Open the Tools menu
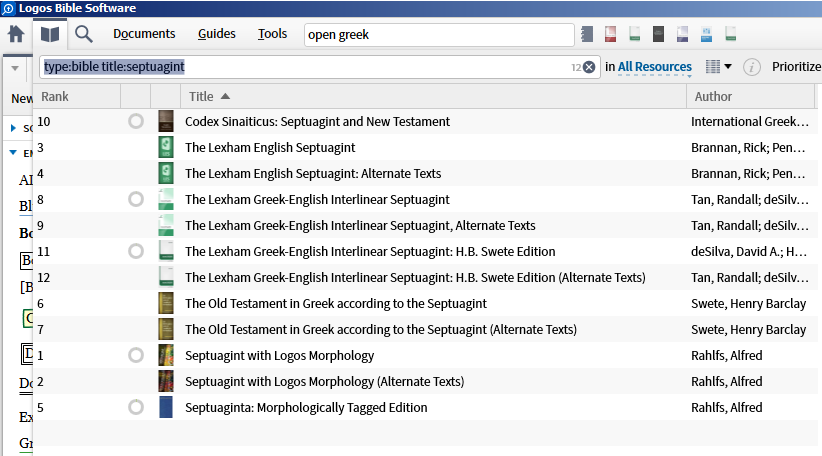Screen dimensions: 822x456 coord(272,34)
